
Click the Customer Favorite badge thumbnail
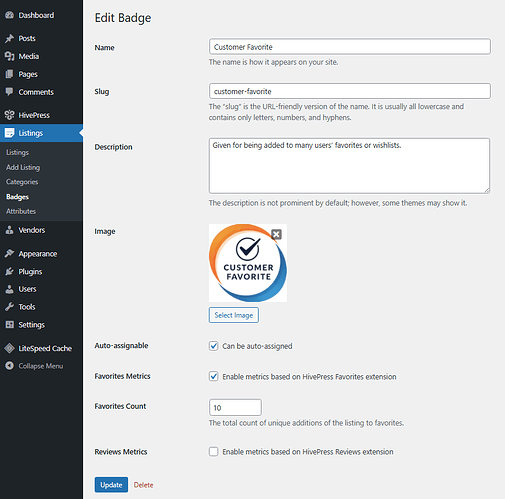pyautogui.click(x=248, y=263)
